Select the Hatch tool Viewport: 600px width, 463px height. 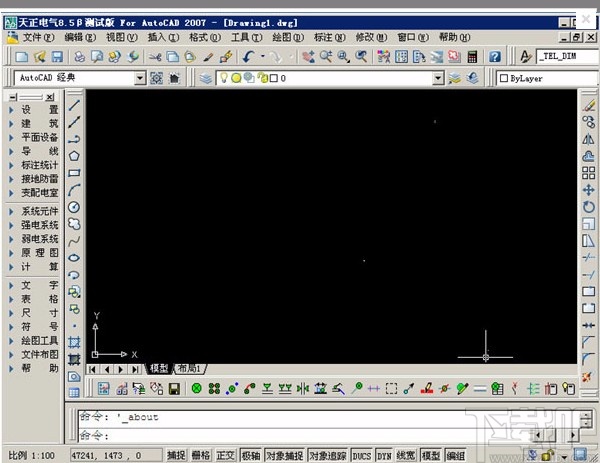coord(74,342)
